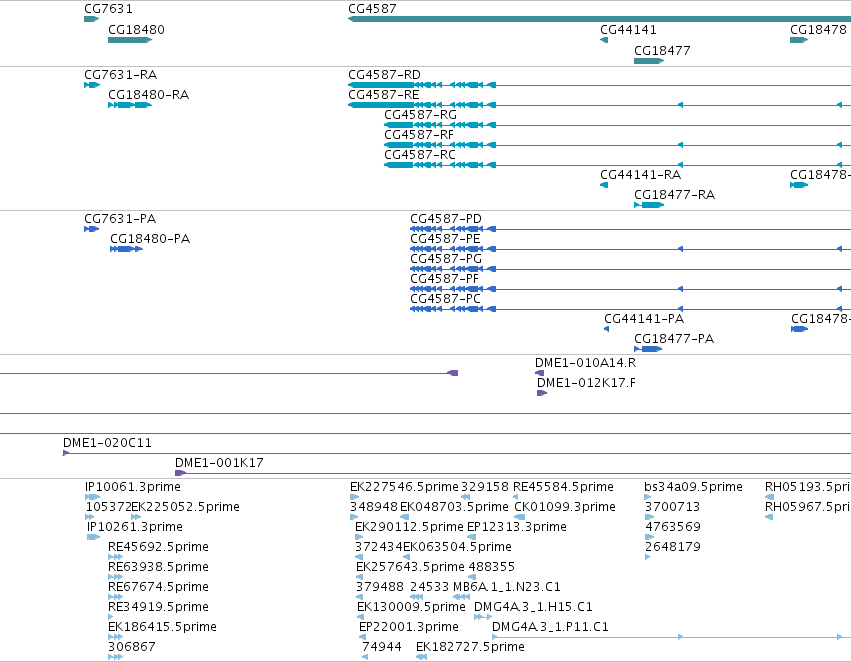This screenshot has width=851, height=662.
Task: Click feature DMG4A.3_1.P11.C1
Action: point(550,627)
